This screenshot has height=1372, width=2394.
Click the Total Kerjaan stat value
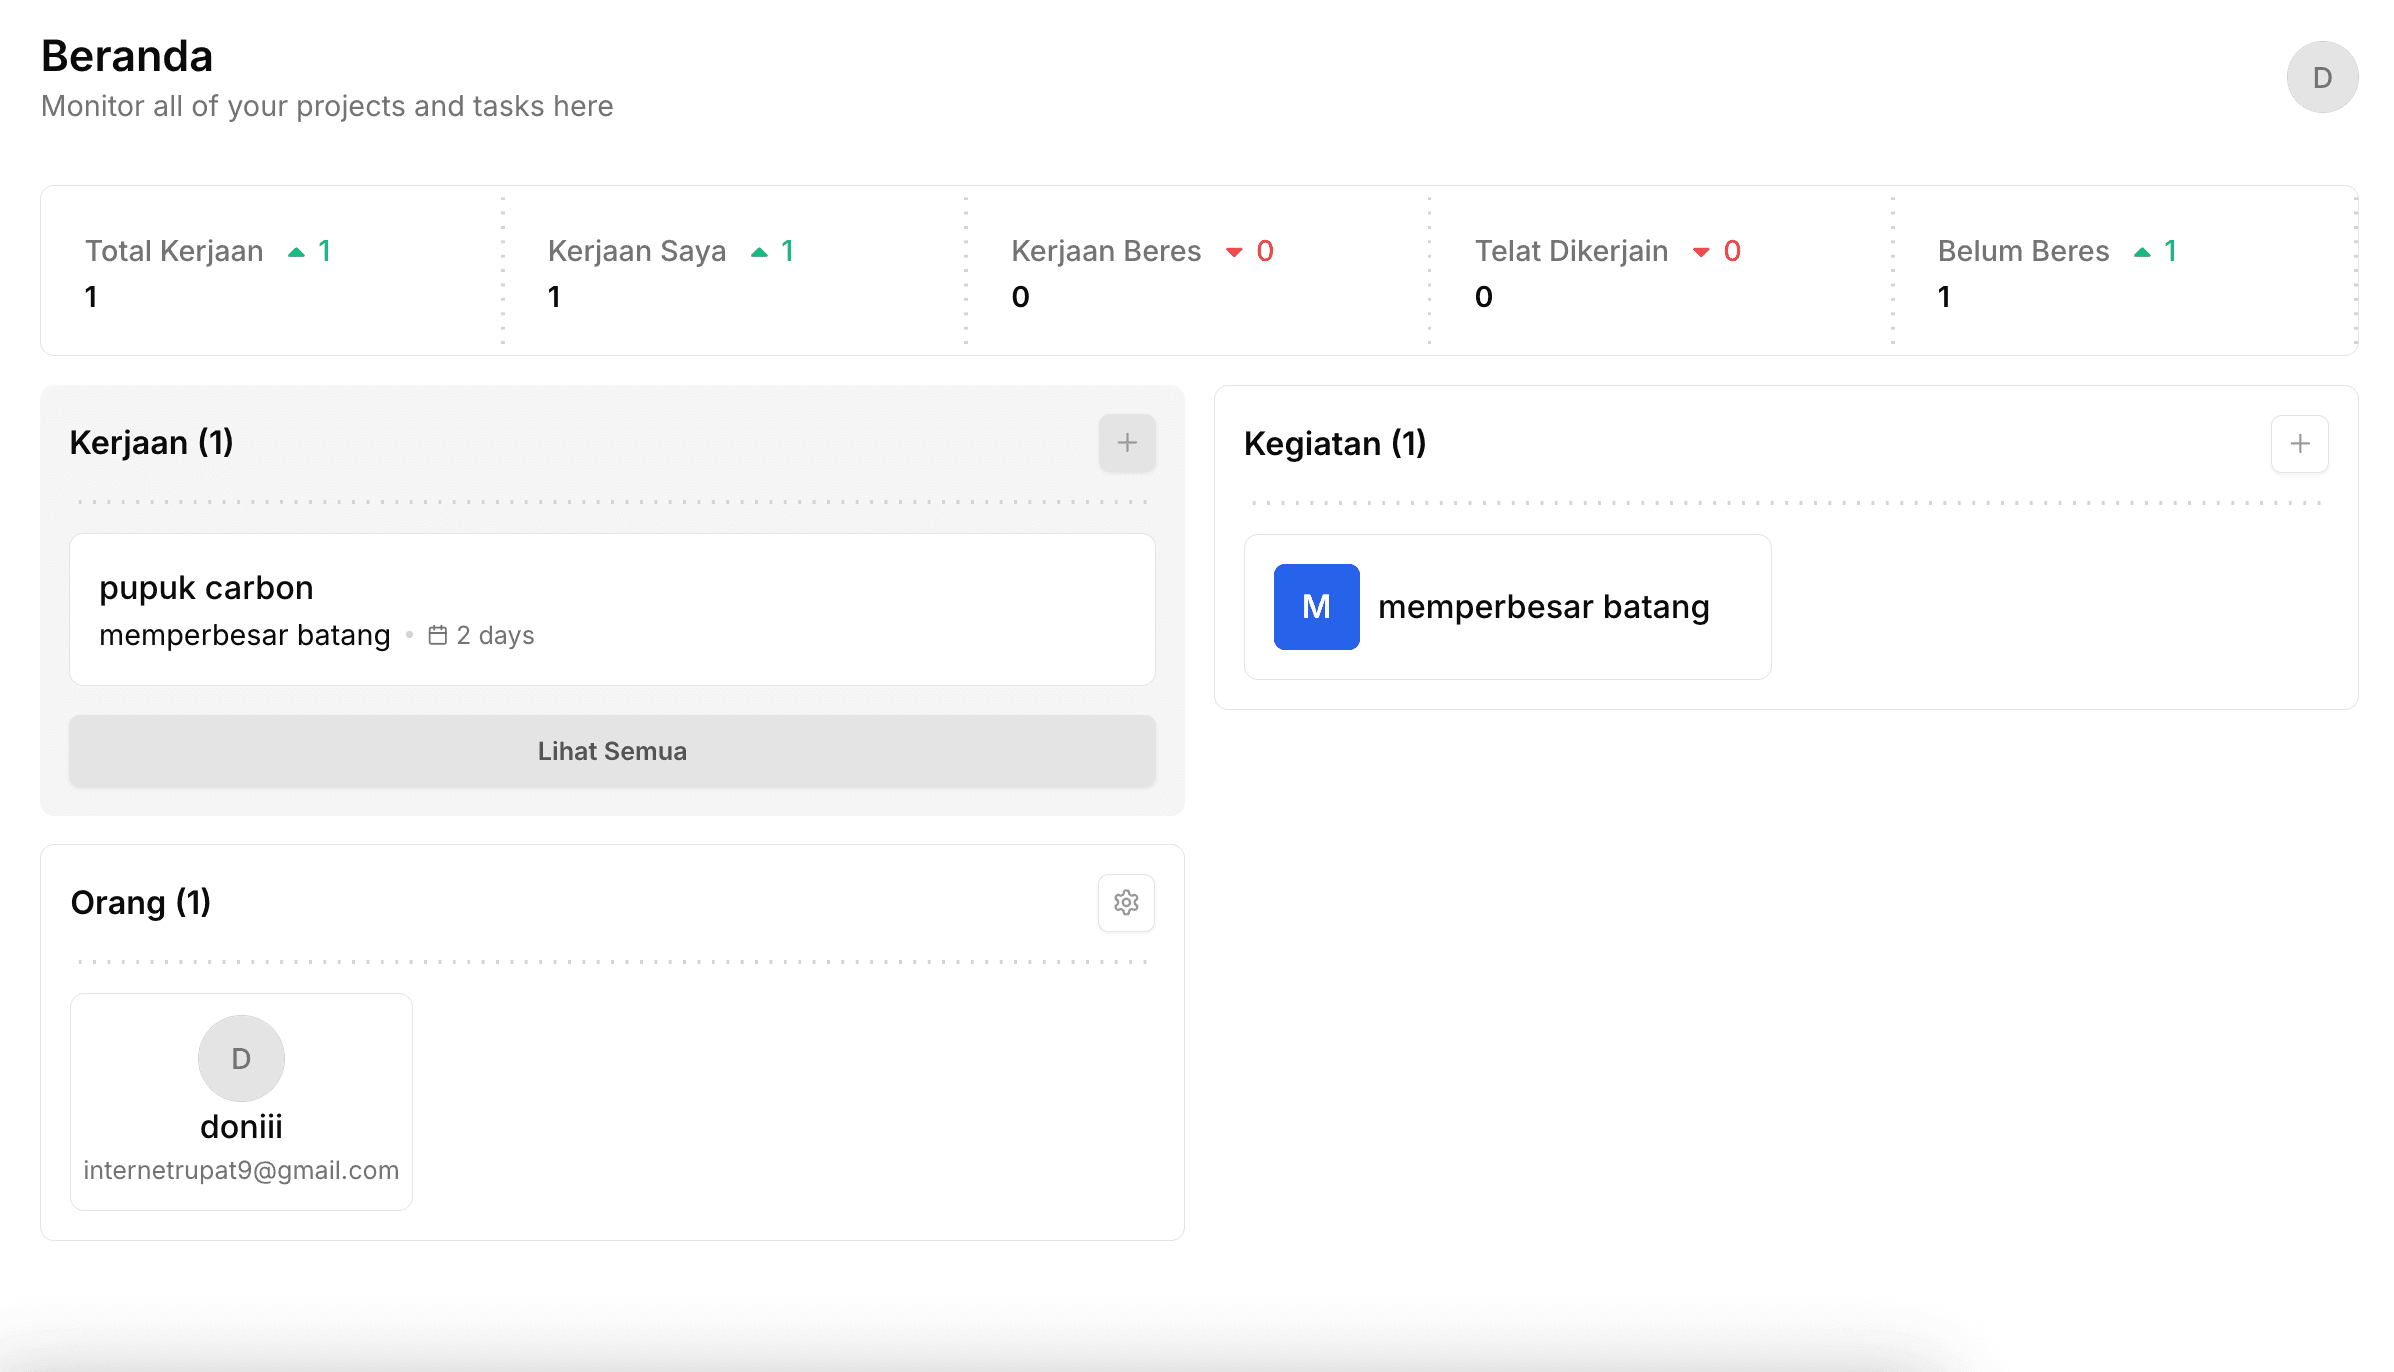pyautogui.click(x=91, y=296)
